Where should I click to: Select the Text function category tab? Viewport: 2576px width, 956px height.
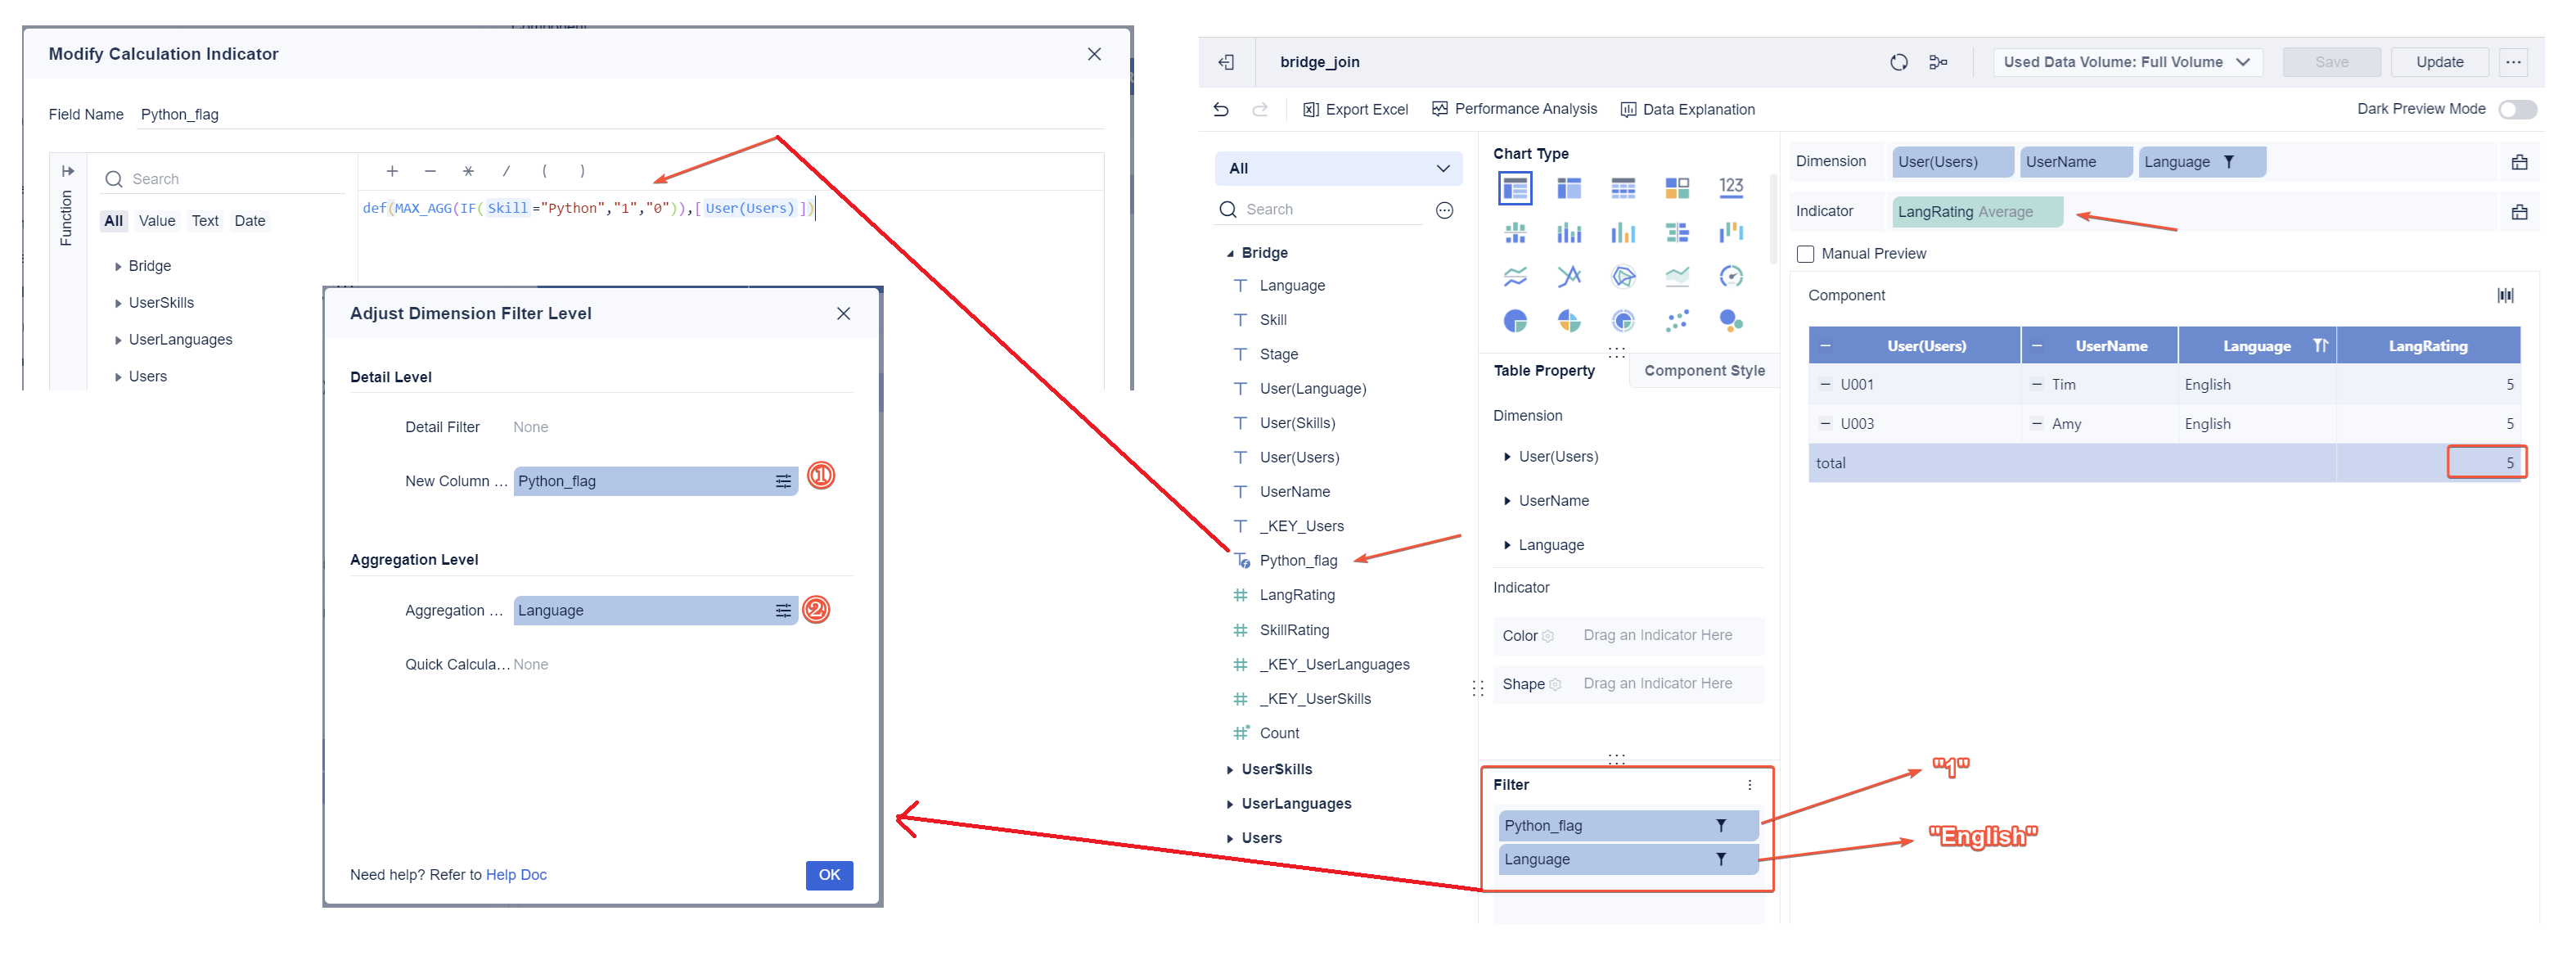pos(205,221)
